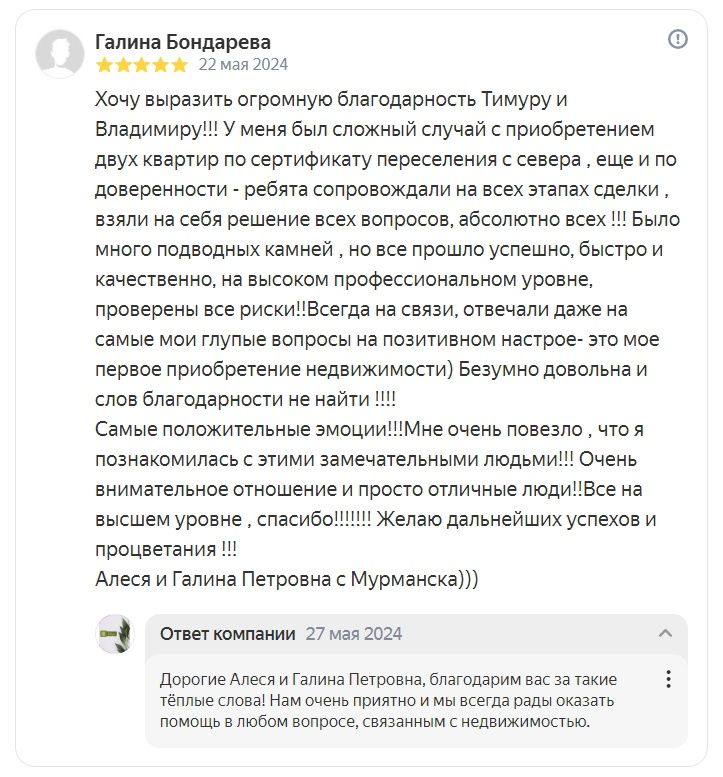Click the review line starting Хочу выразить

pyautogui.click(x=331, y=100)
